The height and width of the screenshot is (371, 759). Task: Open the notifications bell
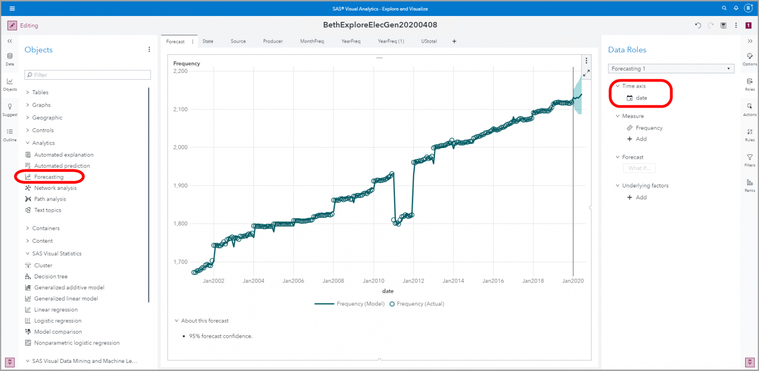(x=736, y=8)
